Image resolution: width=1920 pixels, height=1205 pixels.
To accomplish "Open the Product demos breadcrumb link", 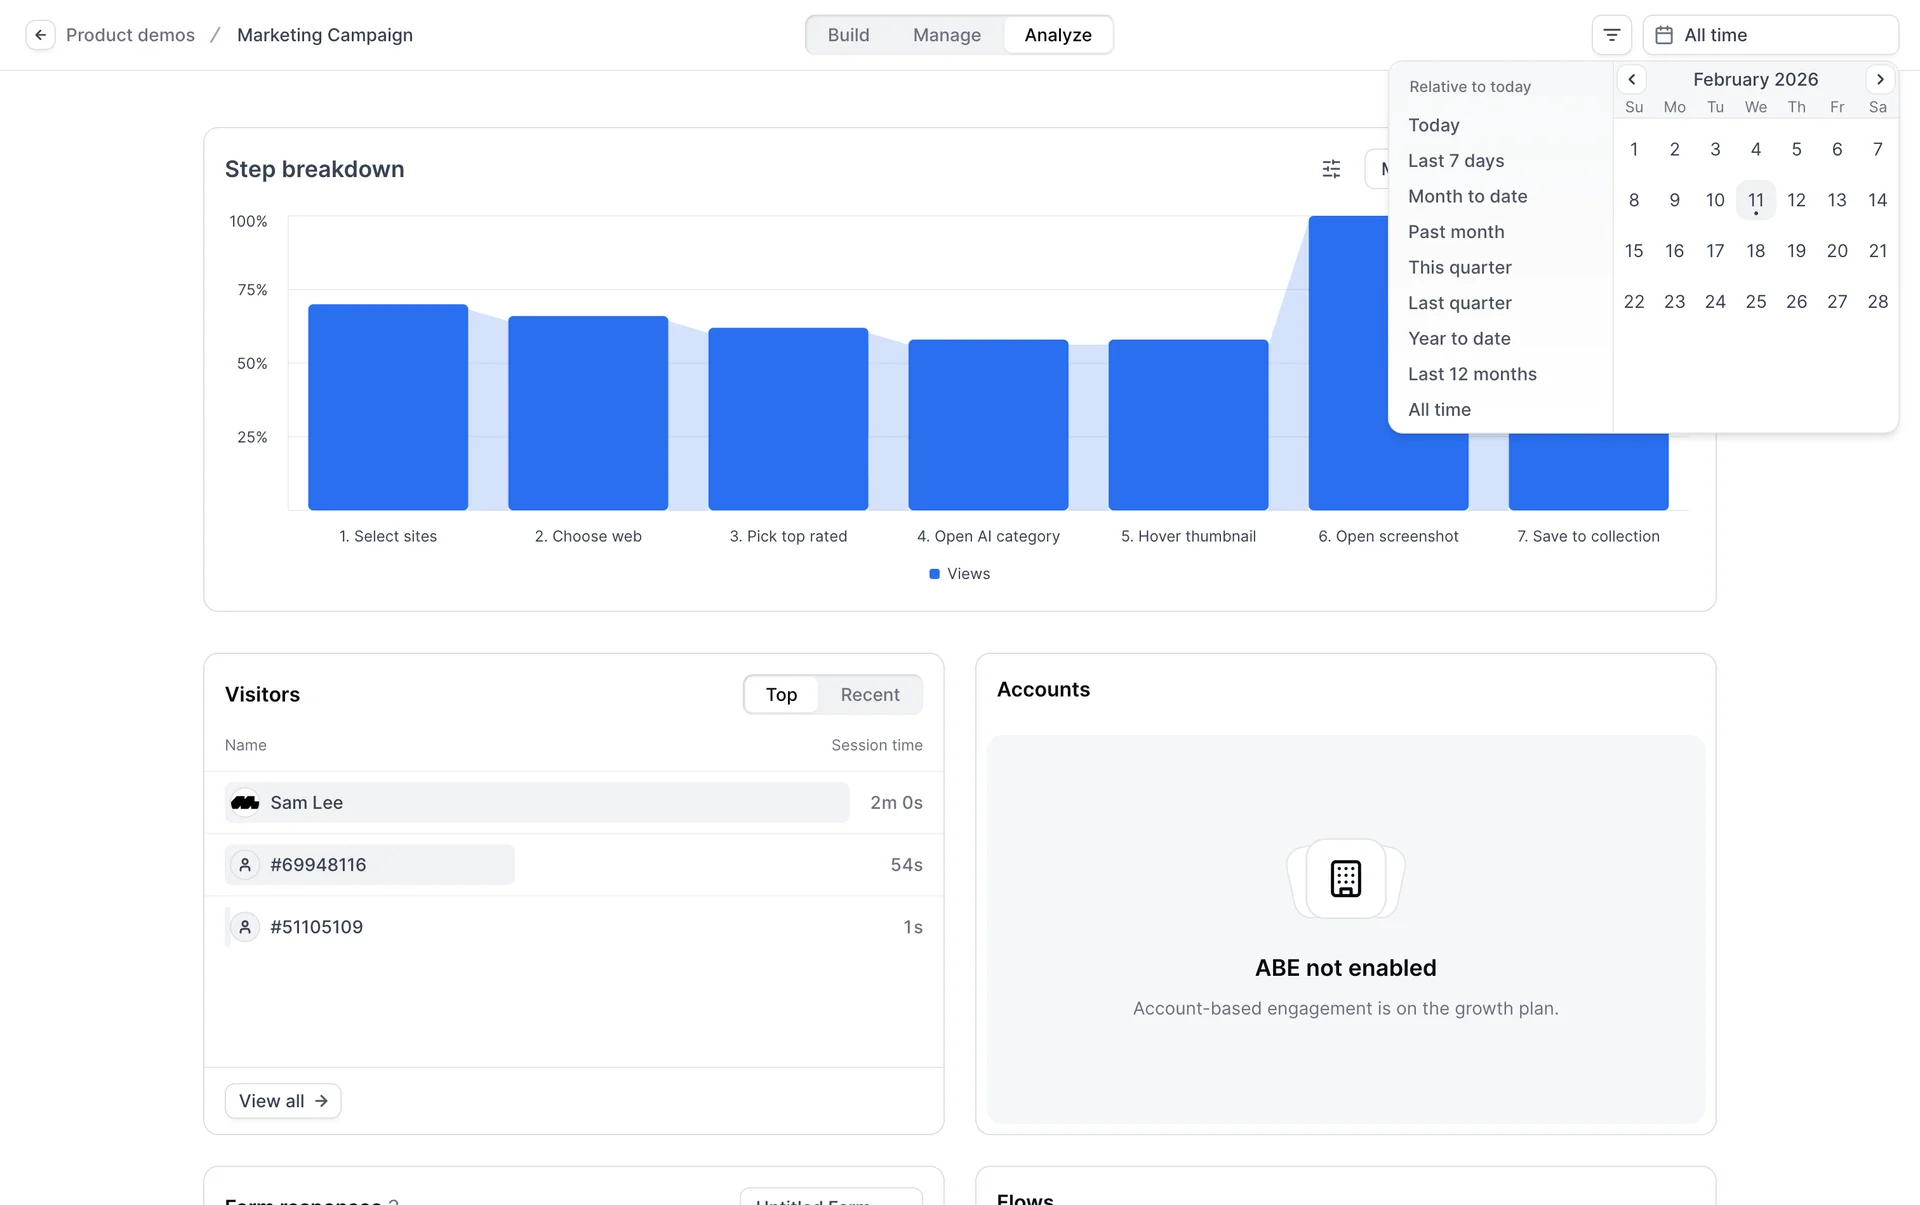I will tap(130, 35).
